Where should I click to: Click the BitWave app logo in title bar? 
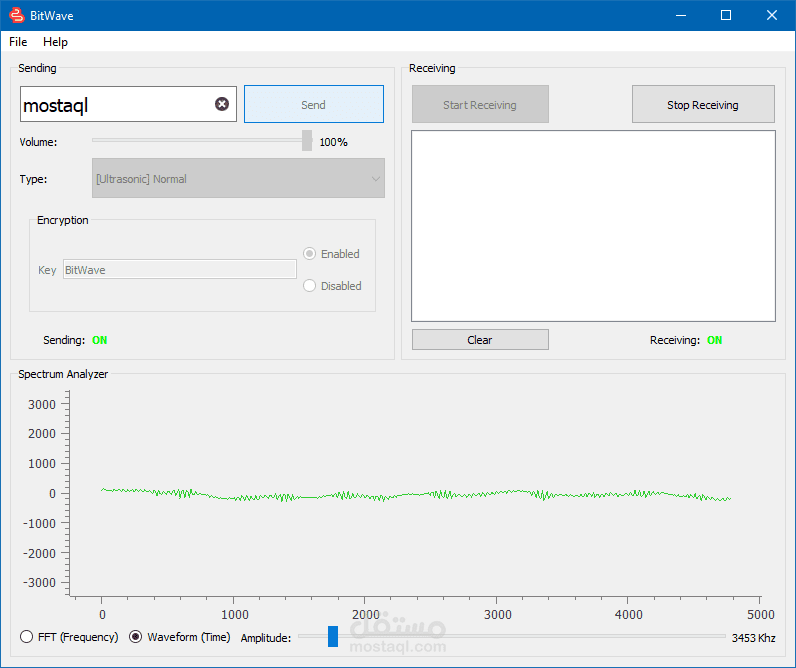17,15
